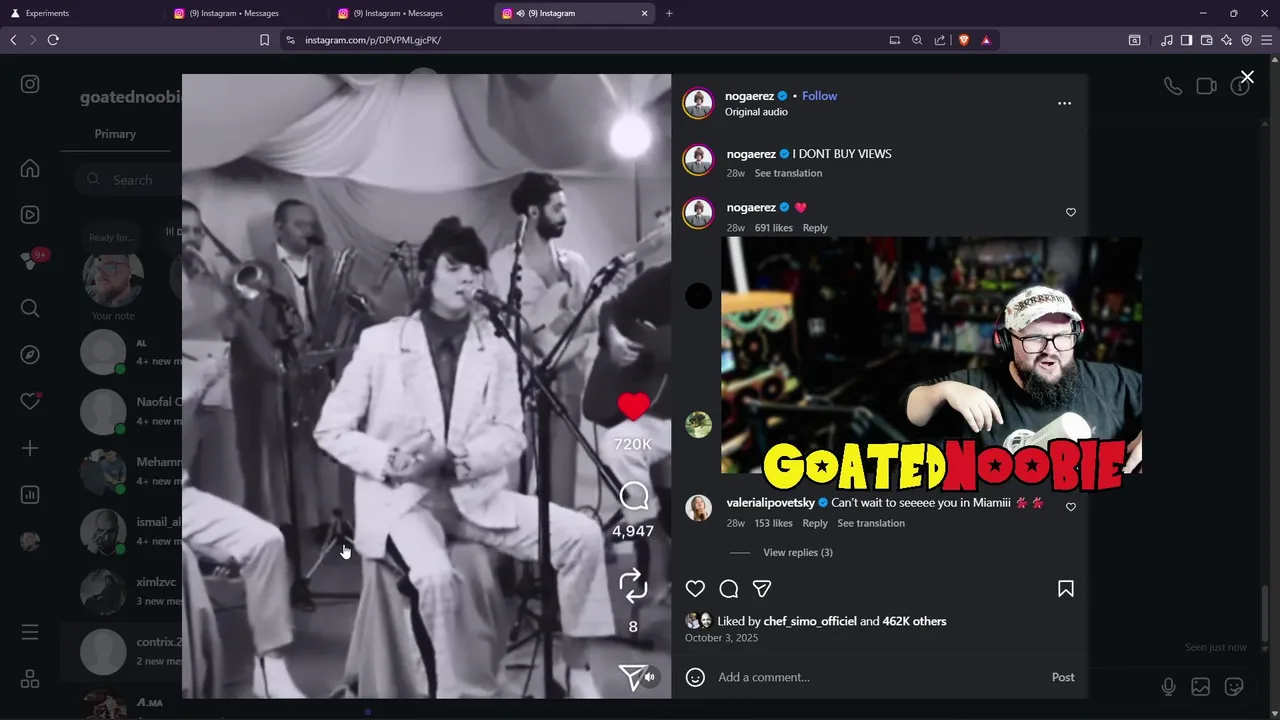Save the post with the bookmark icon

1066,589
